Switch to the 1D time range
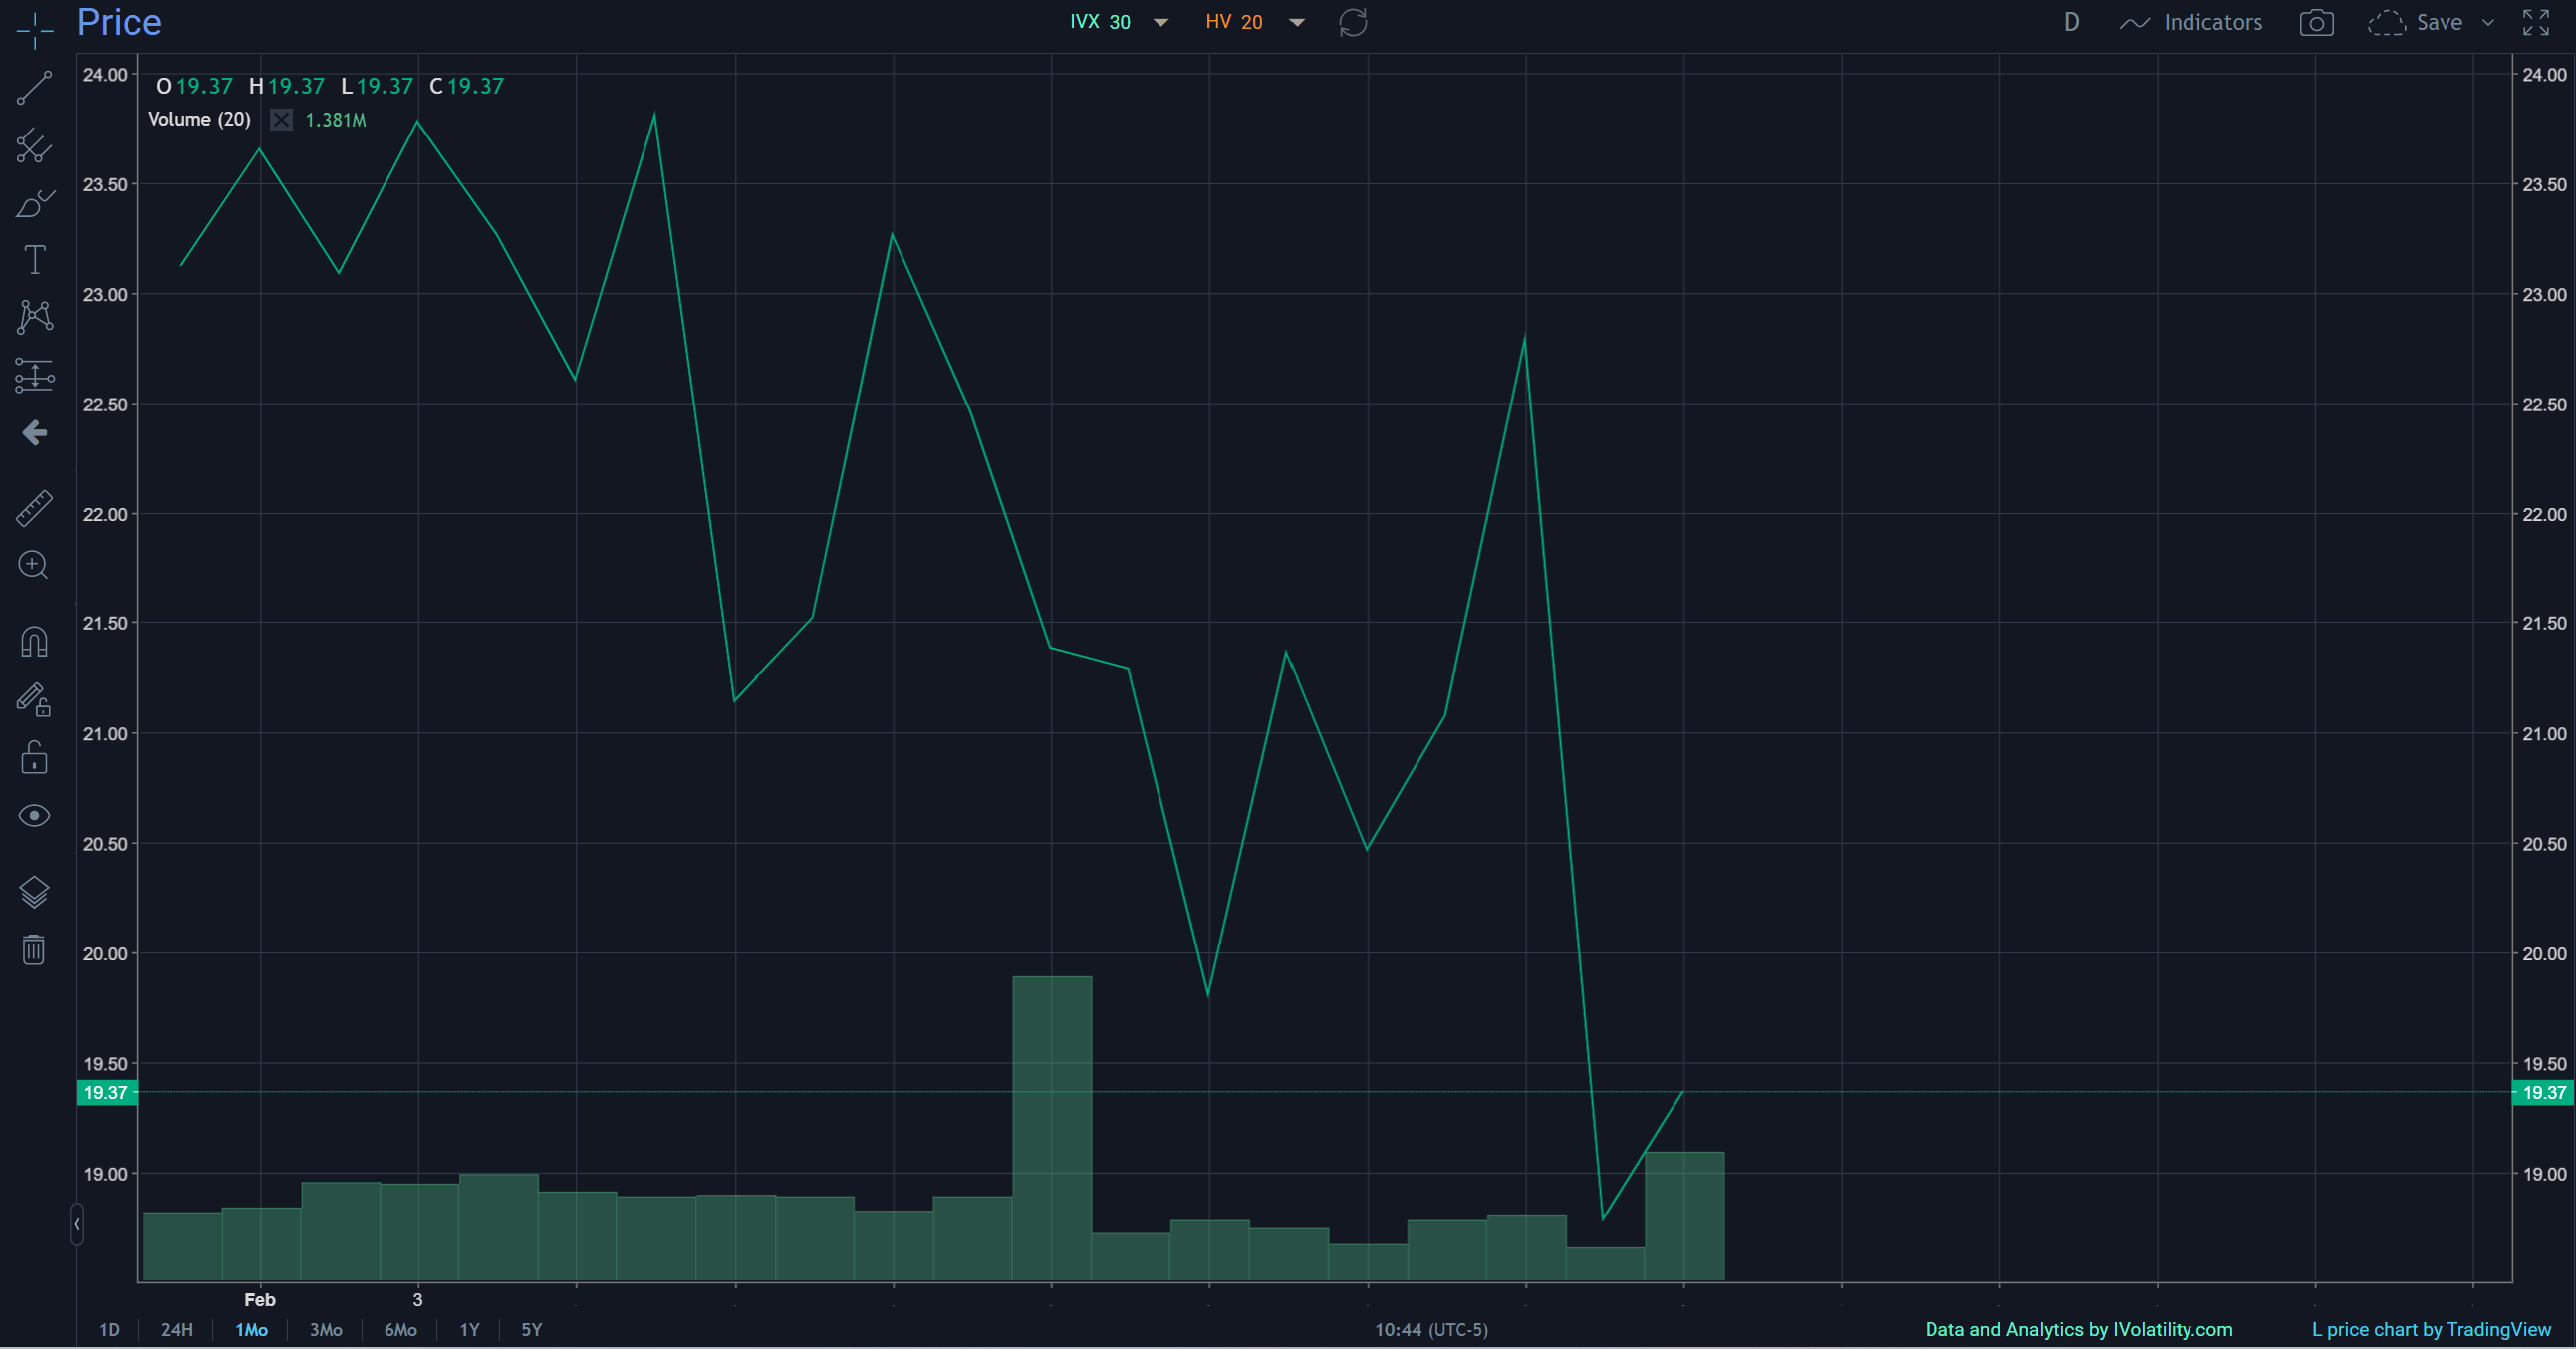This screenshot has width=2576, height=1349. [108, 1330]
